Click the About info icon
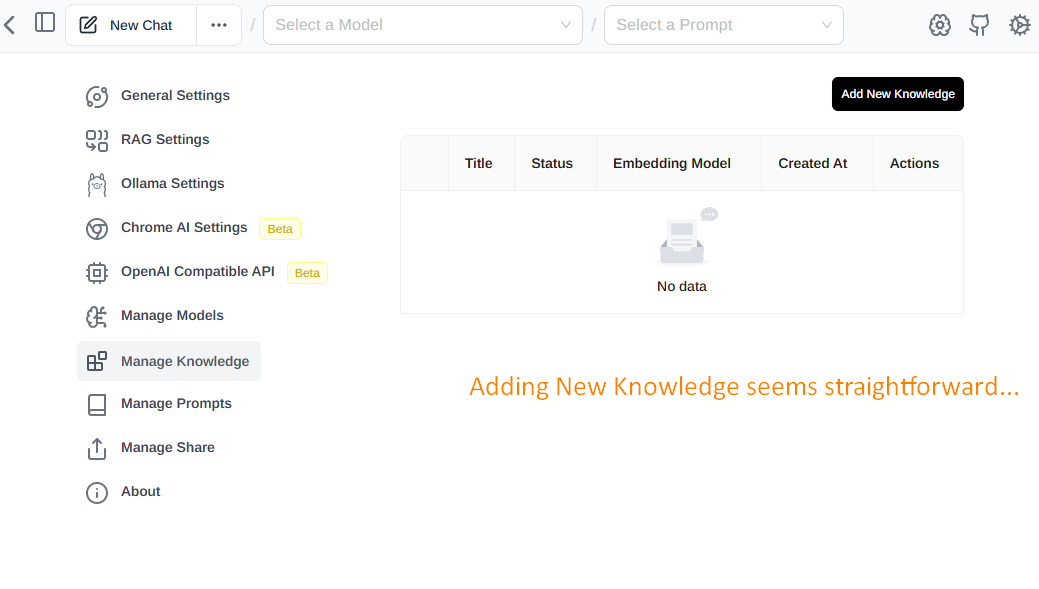The image size is (1039, 589). 96,492
